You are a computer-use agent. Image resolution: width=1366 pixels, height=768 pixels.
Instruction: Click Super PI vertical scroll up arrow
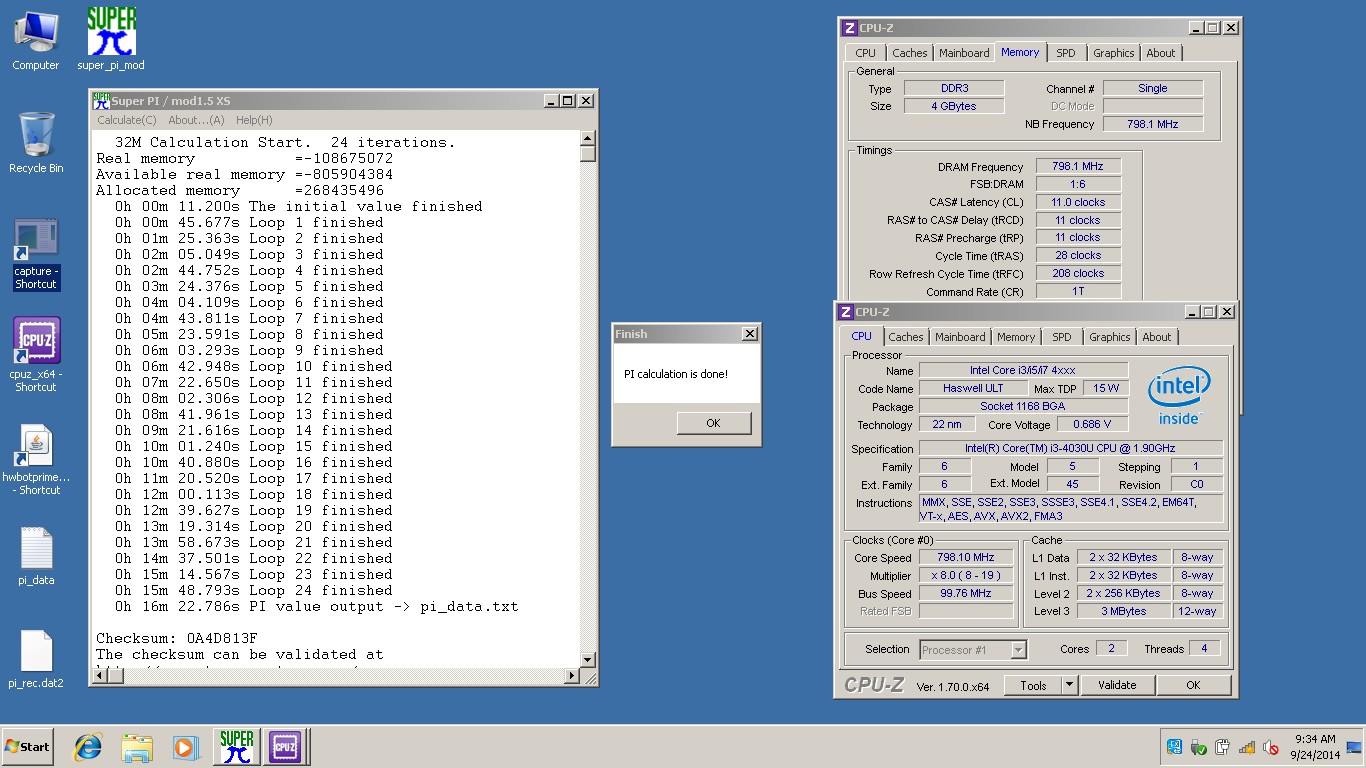[x=588, y=138]
